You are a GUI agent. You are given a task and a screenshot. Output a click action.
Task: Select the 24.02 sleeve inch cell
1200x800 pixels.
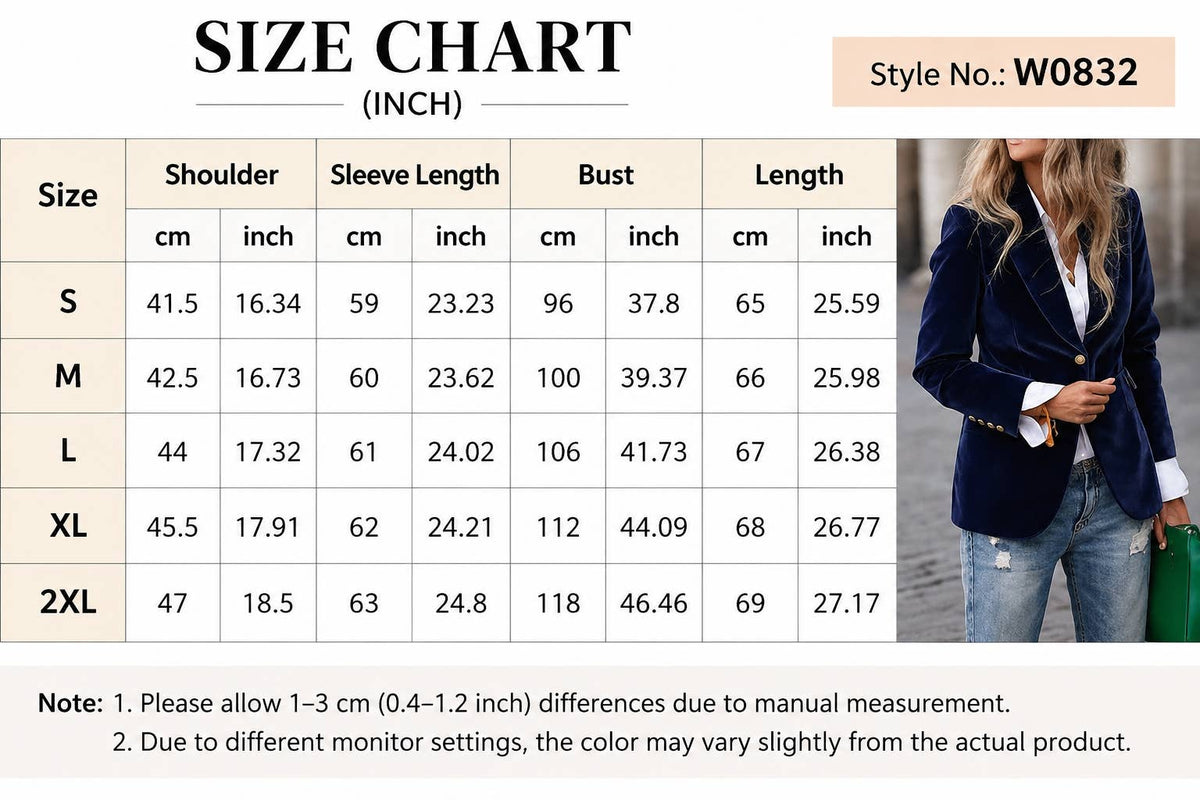click(461, 452)
